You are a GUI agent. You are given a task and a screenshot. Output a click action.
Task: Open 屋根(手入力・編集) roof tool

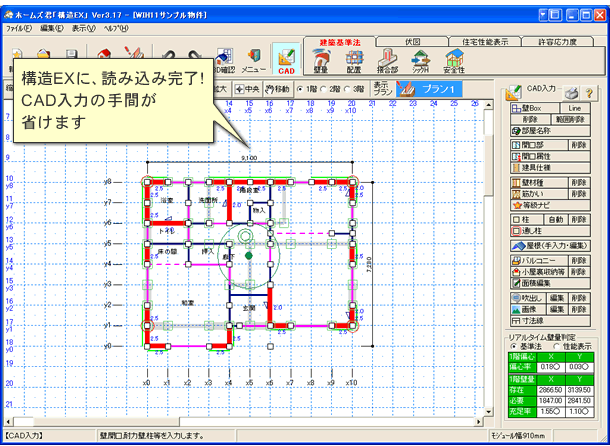pos(550,246)
